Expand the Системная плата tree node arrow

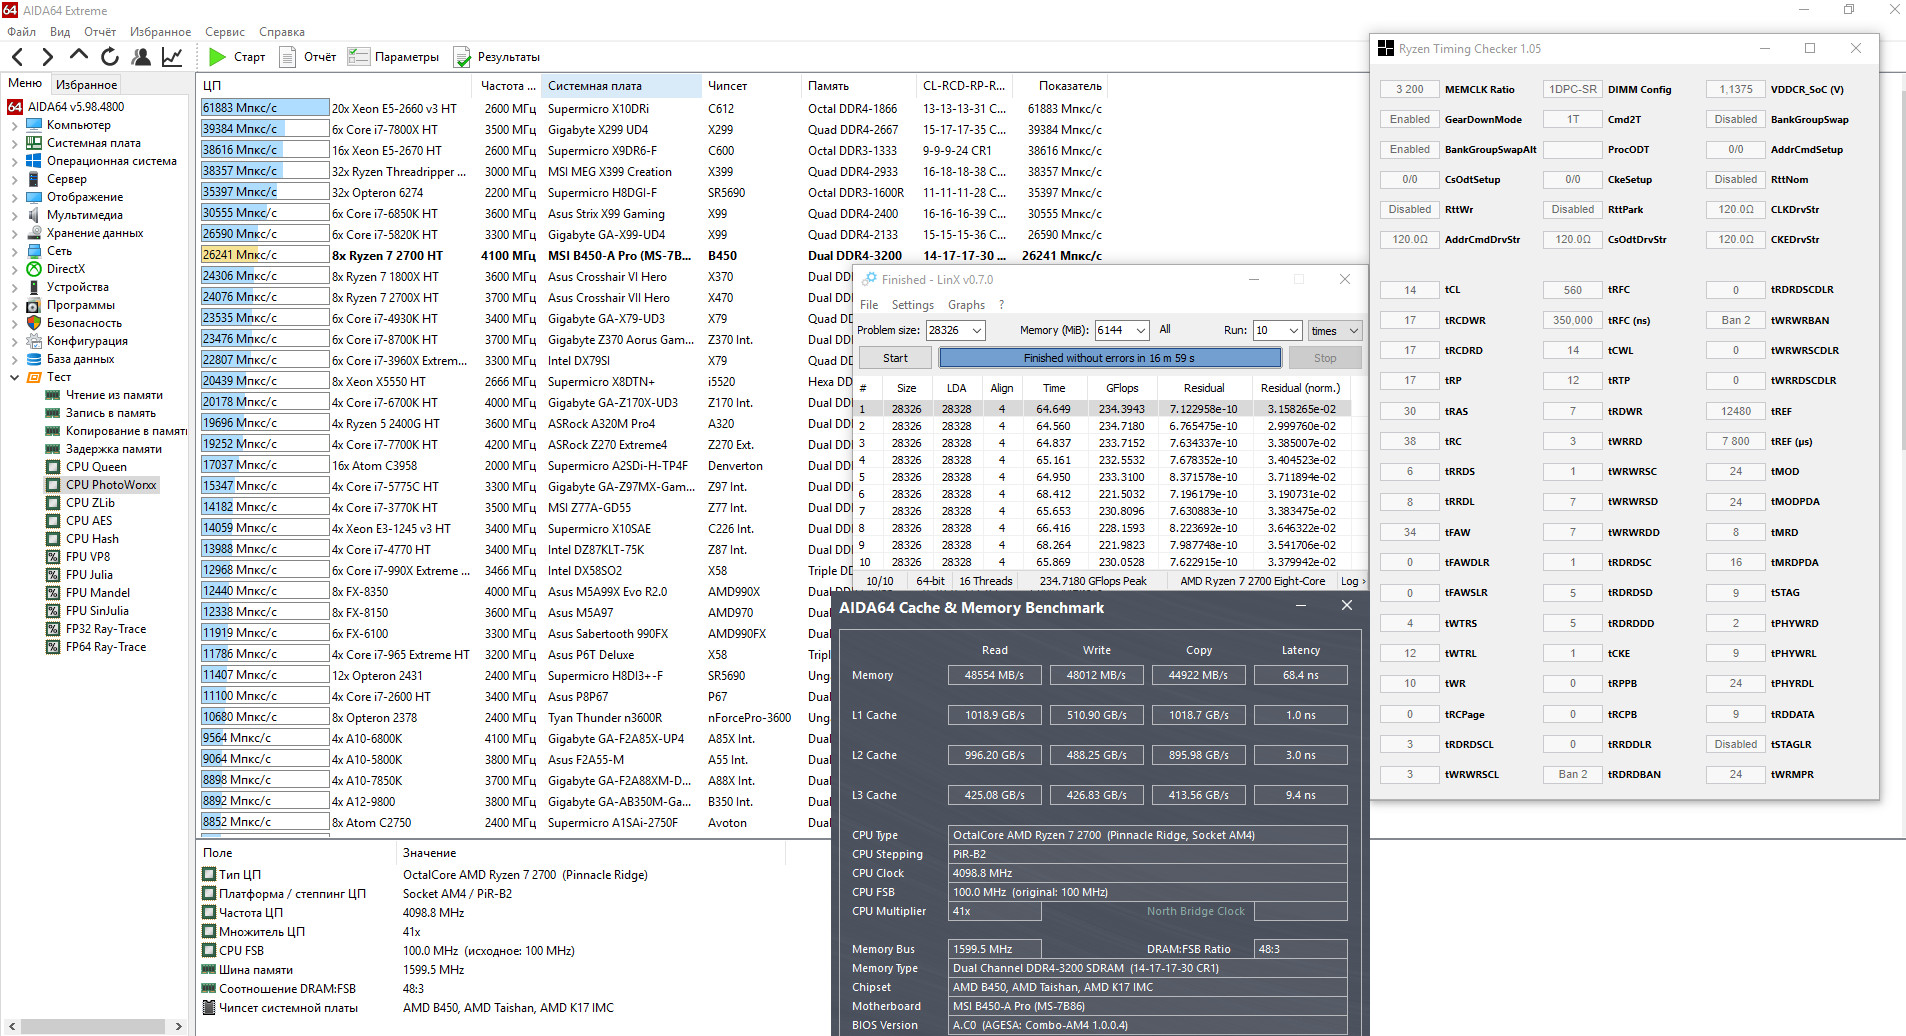[14, 143]
